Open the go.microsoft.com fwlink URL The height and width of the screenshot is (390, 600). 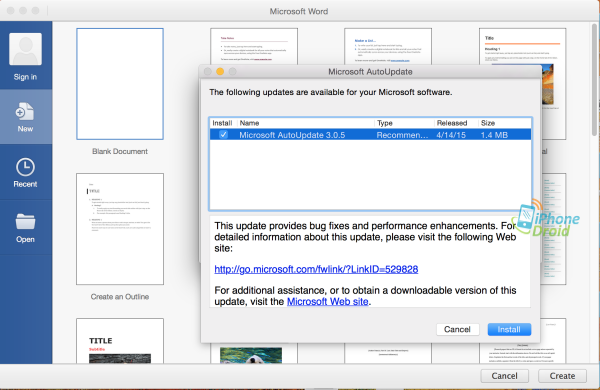tap(316, 269)
